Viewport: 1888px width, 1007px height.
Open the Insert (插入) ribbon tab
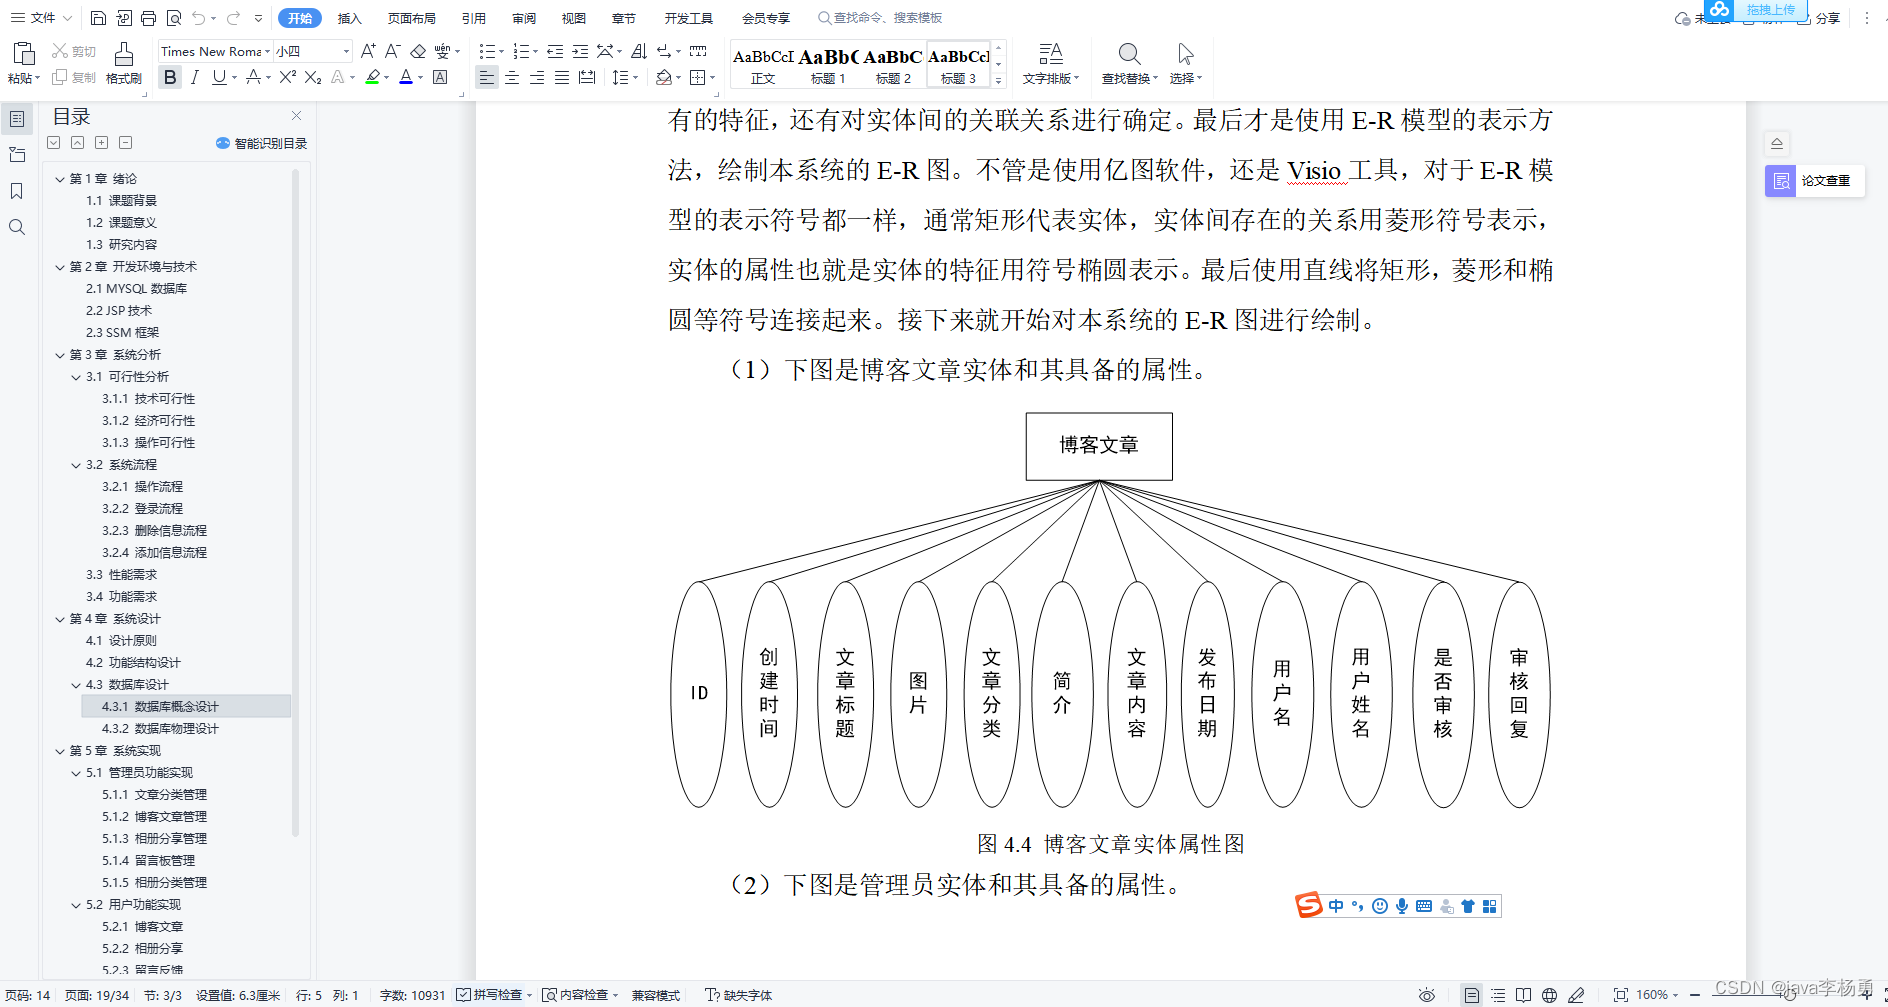click(x=349, y=18)
